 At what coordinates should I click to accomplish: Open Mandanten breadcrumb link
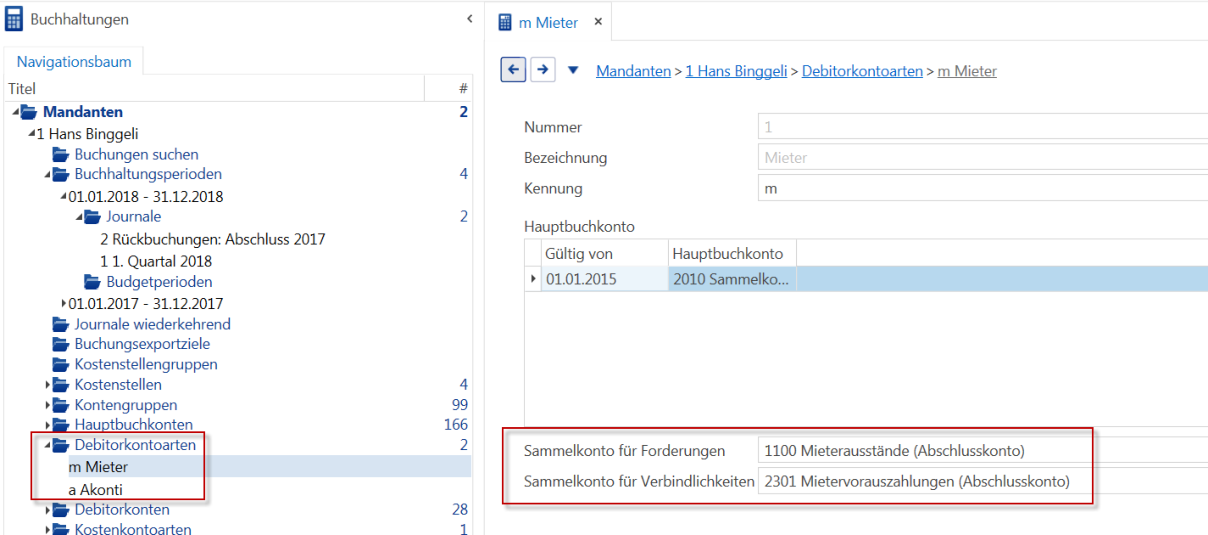pyautogui.click(x=633, y=71)
